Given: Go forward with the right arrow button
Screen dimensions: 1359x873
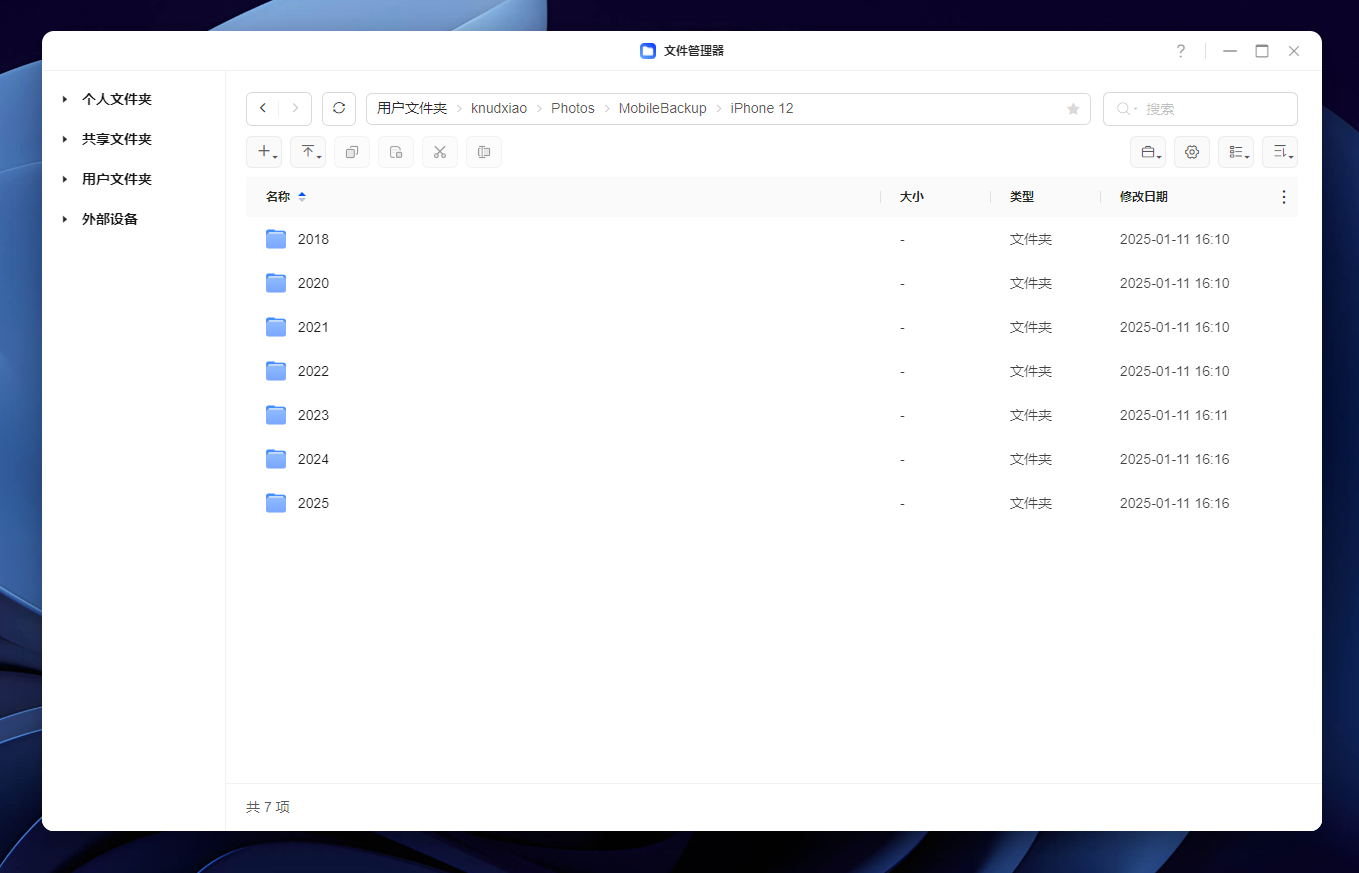Looking at the screenshot, I should click(295, 108).
